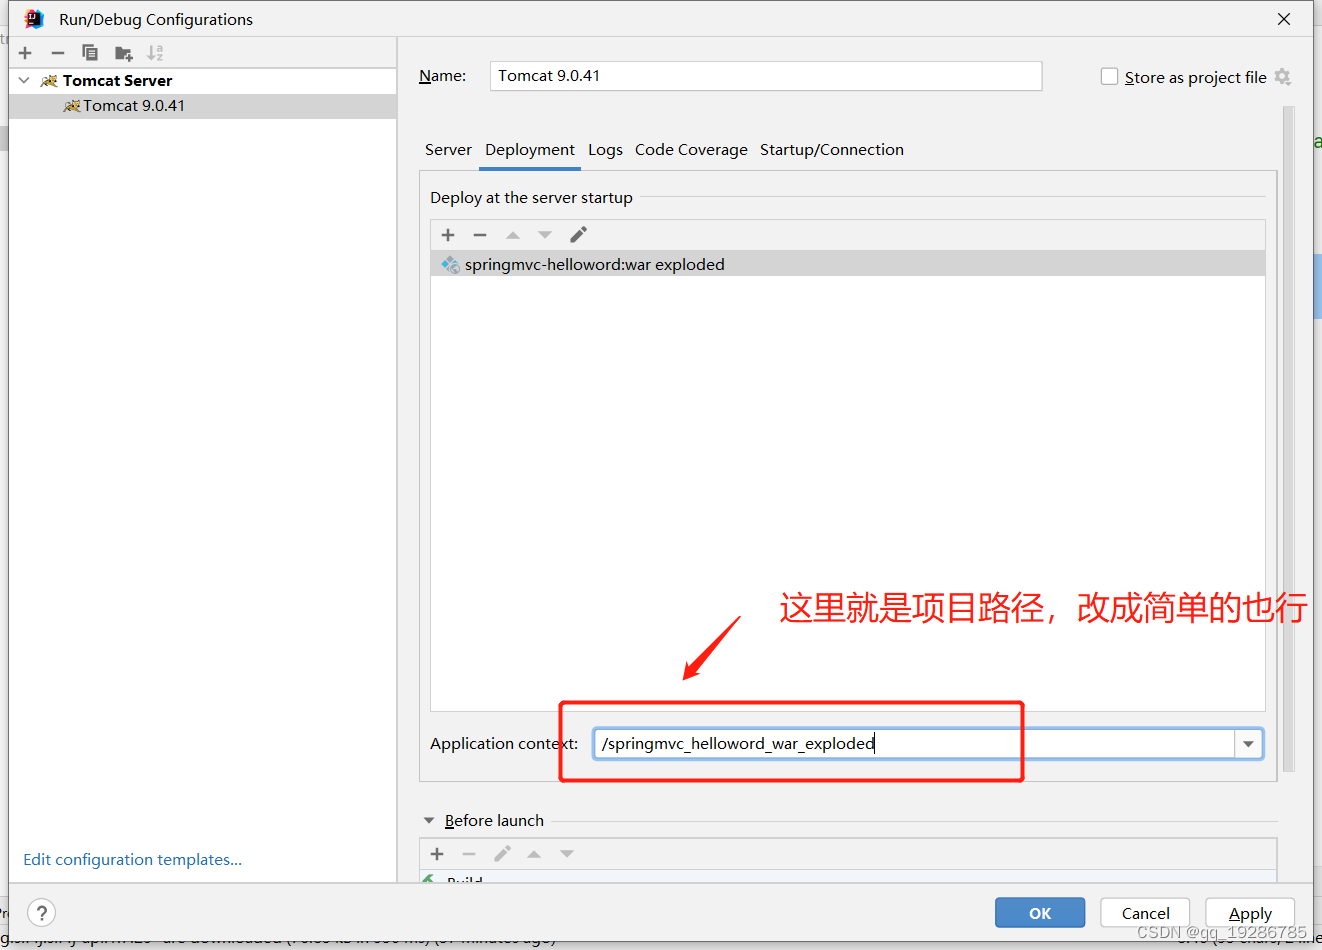Click the Apply button
1322x950 pixels.
point(1250,913)
